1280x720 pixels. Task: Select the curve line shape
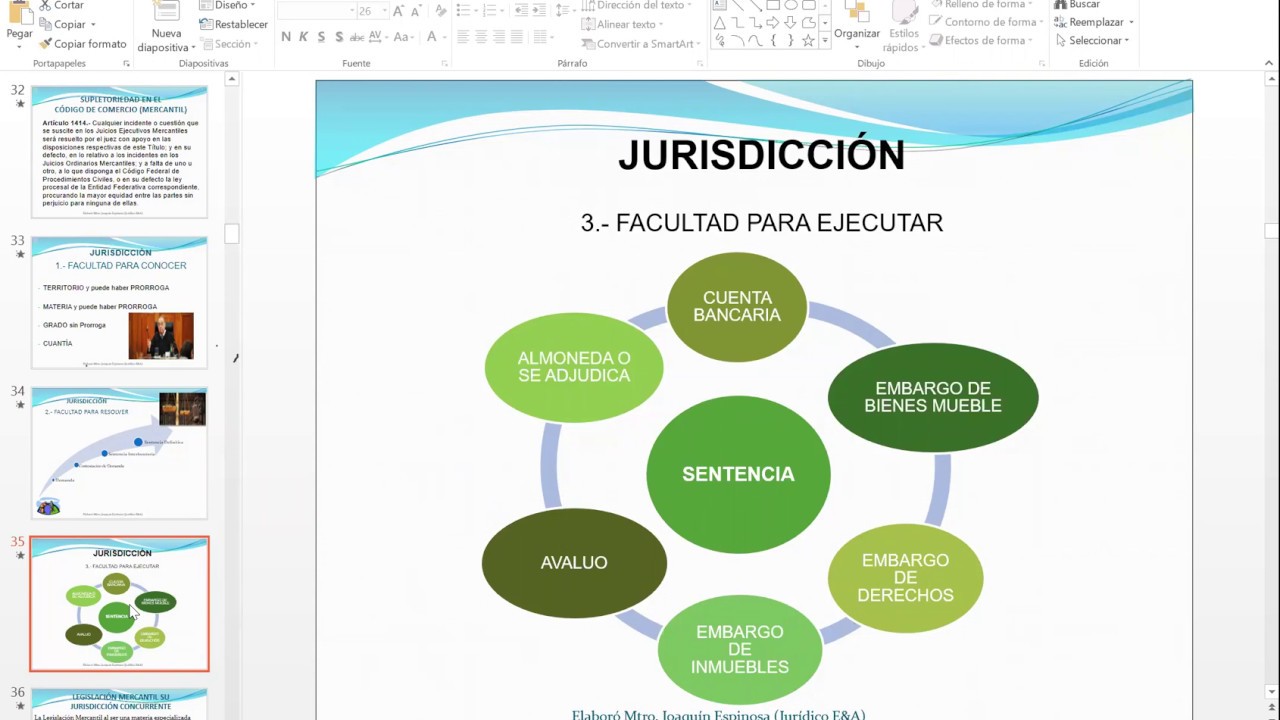point(755,41)
